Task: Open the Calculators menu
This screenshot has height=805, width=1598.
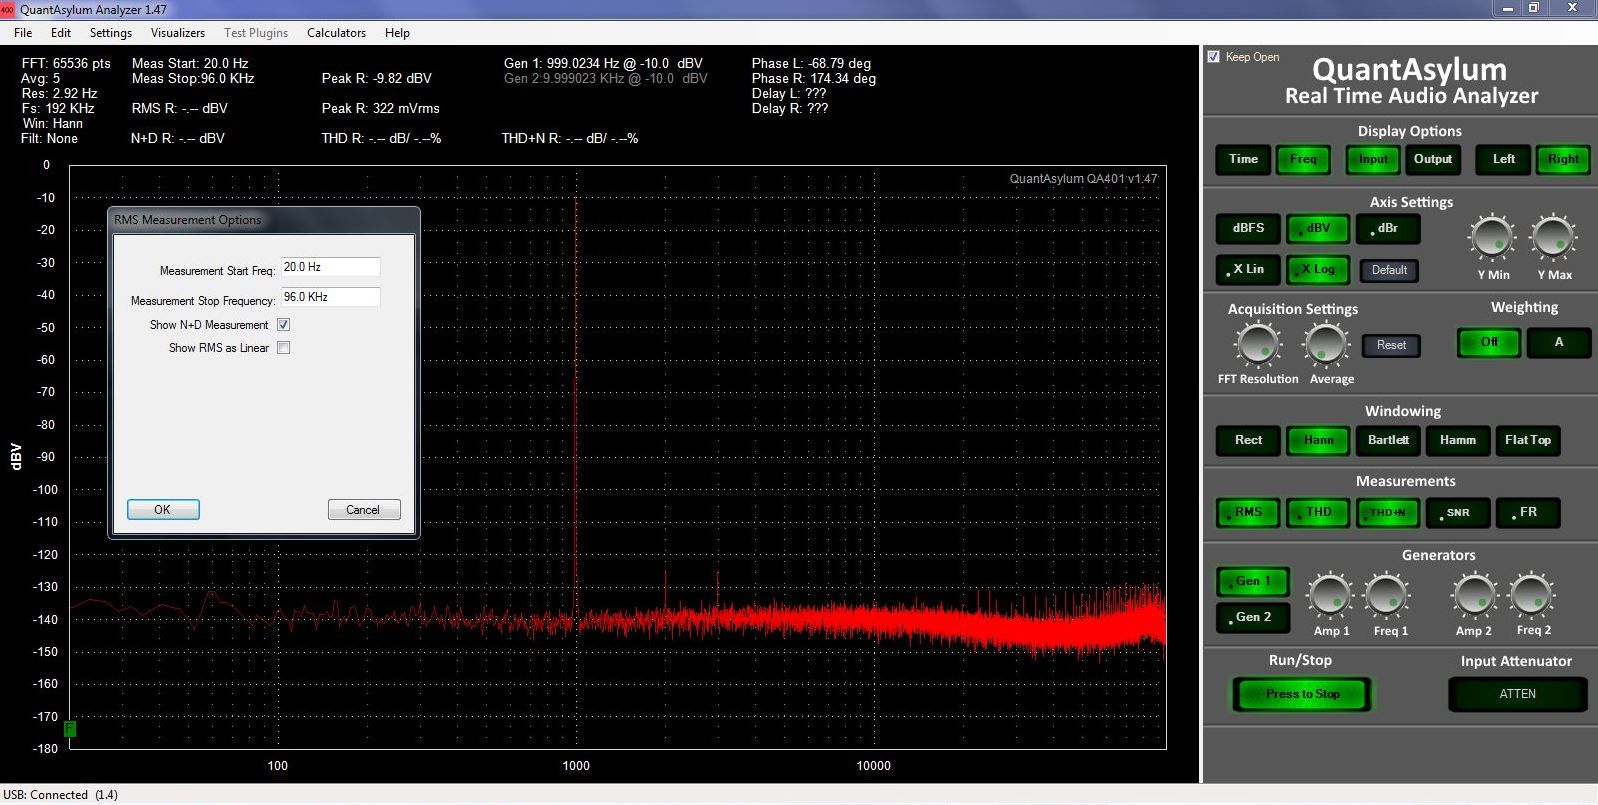Action: [336, 33]
